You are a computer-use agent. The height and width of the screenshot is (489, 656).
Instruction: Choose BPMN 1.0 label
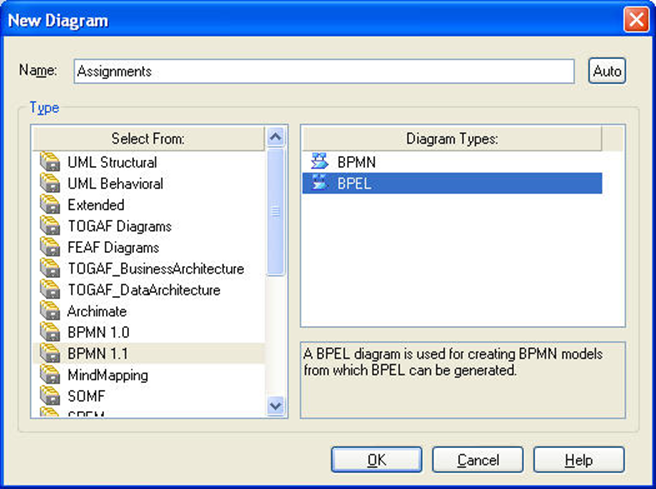(98, 333)
